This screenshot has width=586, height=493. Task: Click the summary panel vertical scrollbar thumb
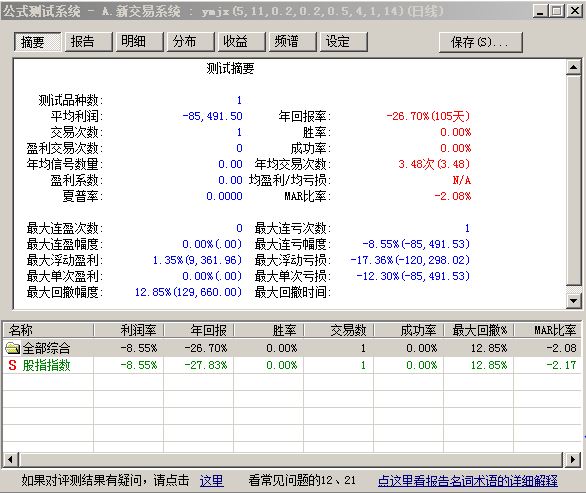[x=573, y=181]
